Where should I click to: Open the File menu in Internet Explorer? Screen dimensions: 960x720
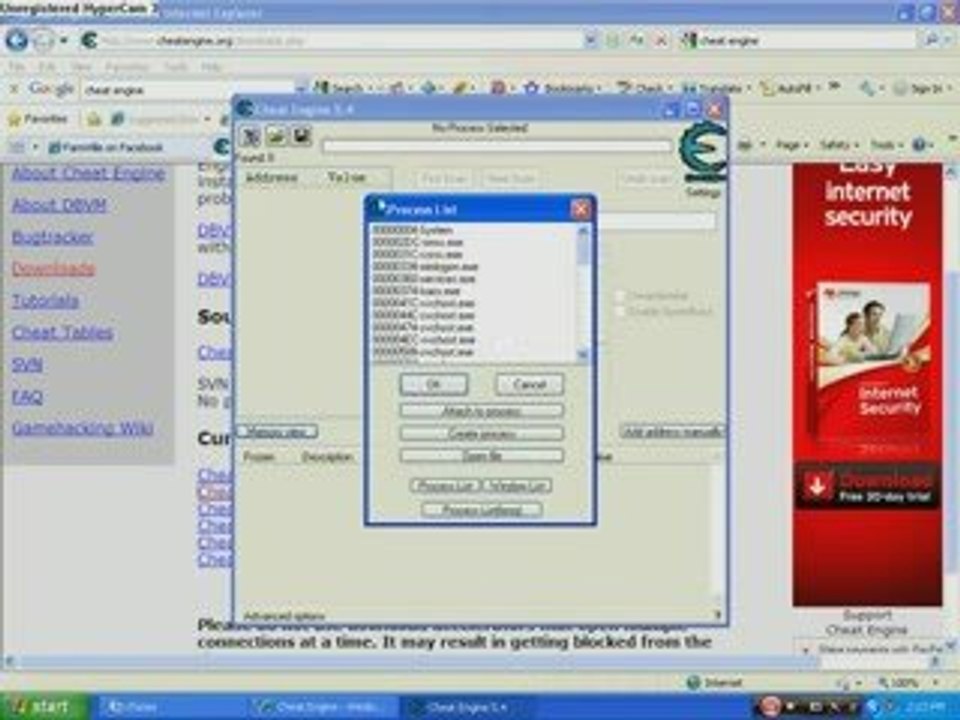pos(16,66)
